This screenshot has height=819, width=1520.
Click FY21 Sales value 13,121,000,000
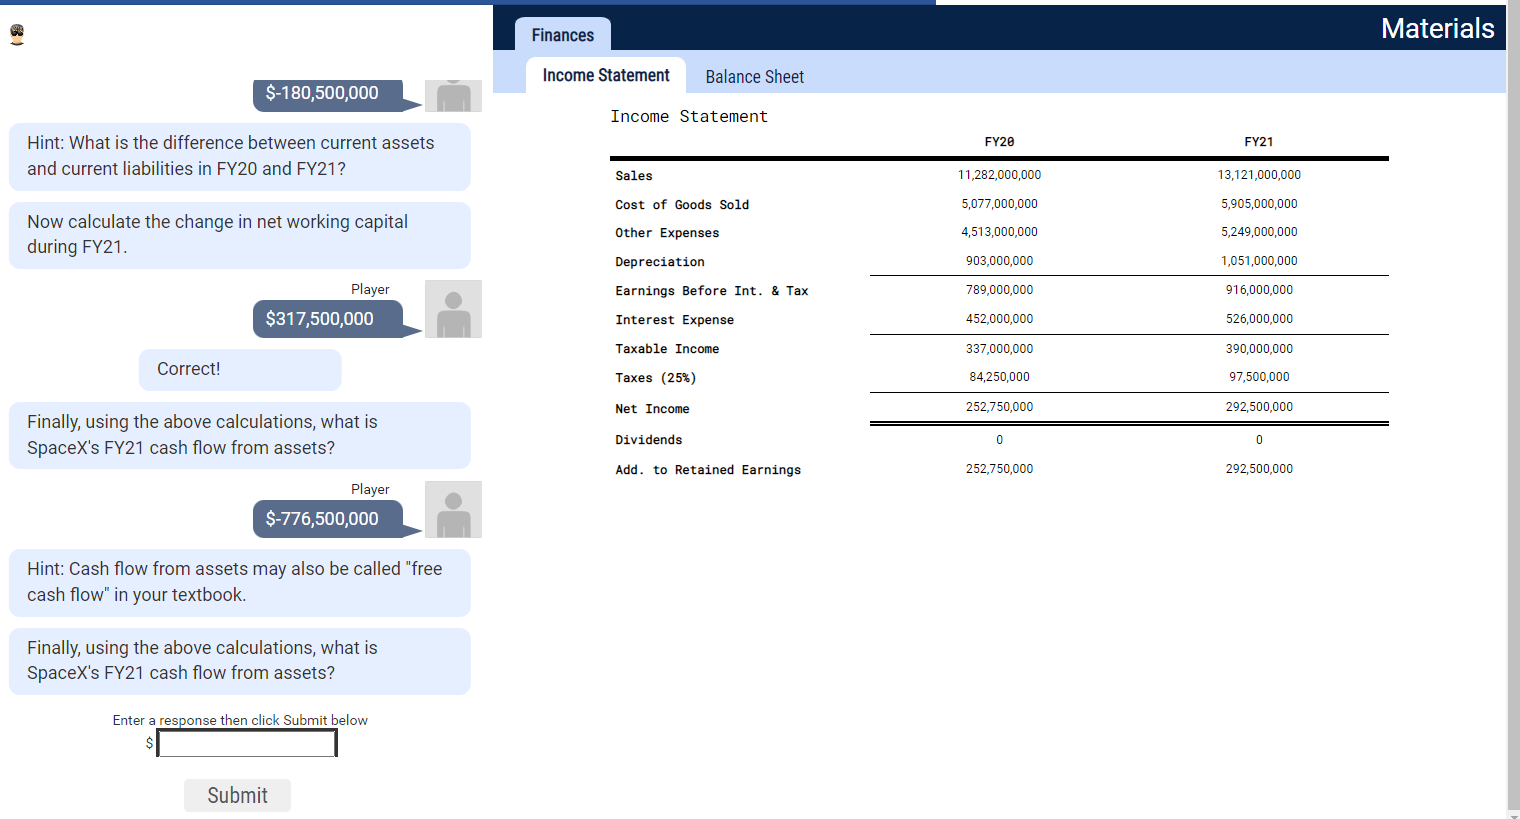[1259, 175]
